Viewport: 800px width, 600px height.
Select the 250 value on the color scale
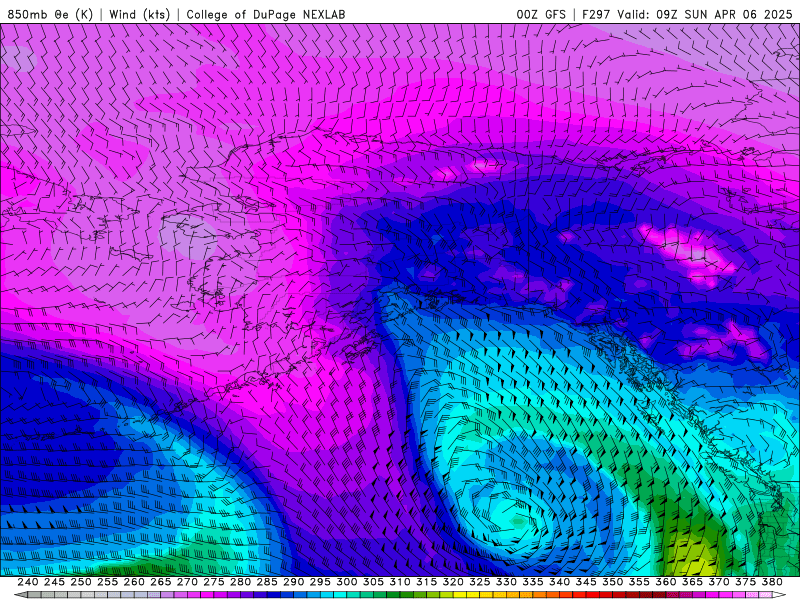pos(81,582)
